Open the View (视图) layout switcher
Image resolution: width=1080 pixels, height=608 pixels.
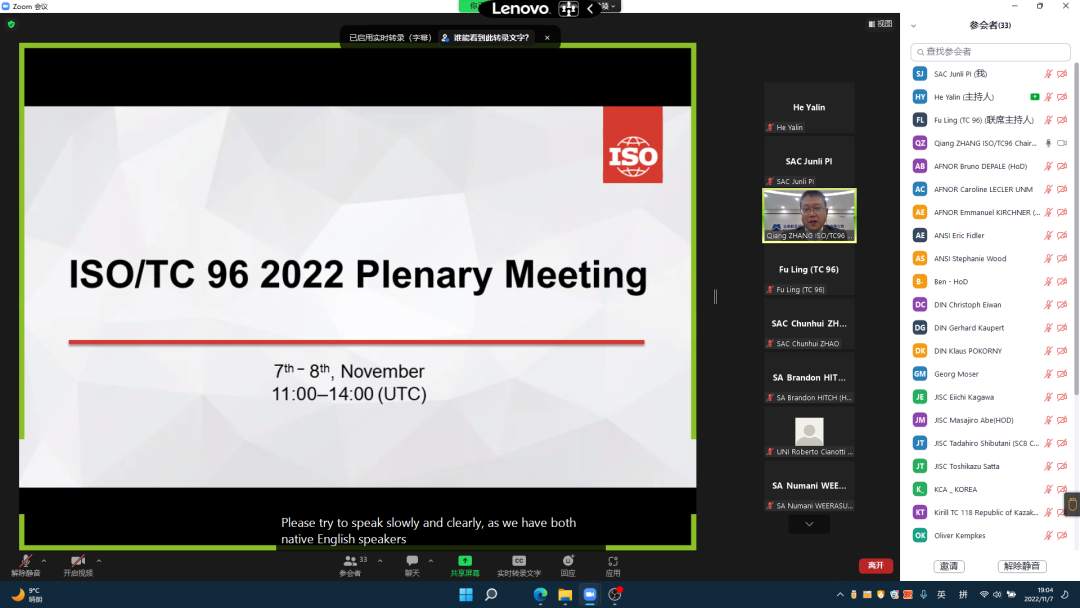pyautogui.click(x=879, y=24)
